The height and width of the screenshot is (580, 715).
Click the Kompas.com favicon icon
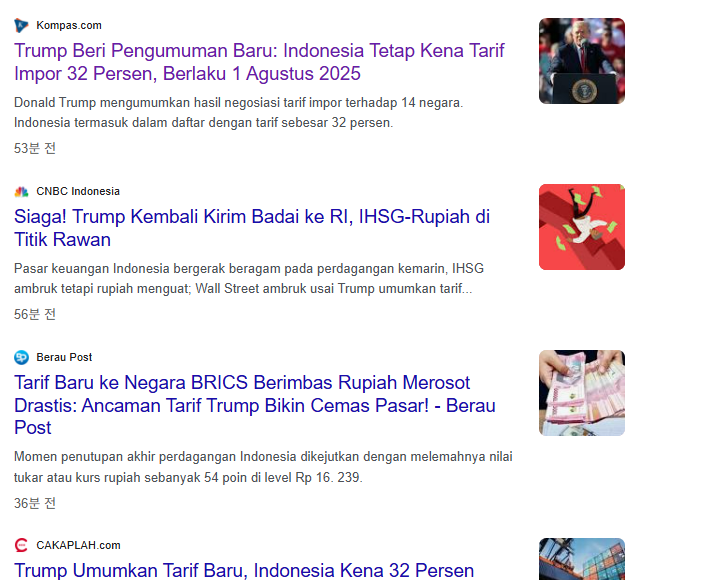coord(21,26)
